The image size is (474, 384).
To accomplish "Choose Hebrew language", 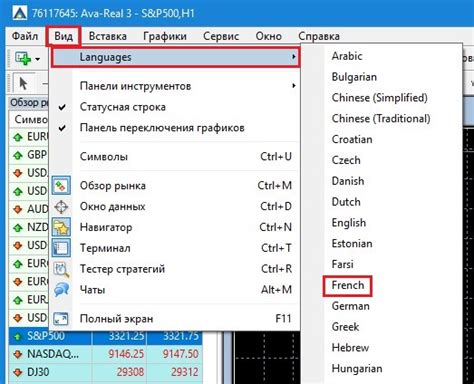I will tap(350, 348).
